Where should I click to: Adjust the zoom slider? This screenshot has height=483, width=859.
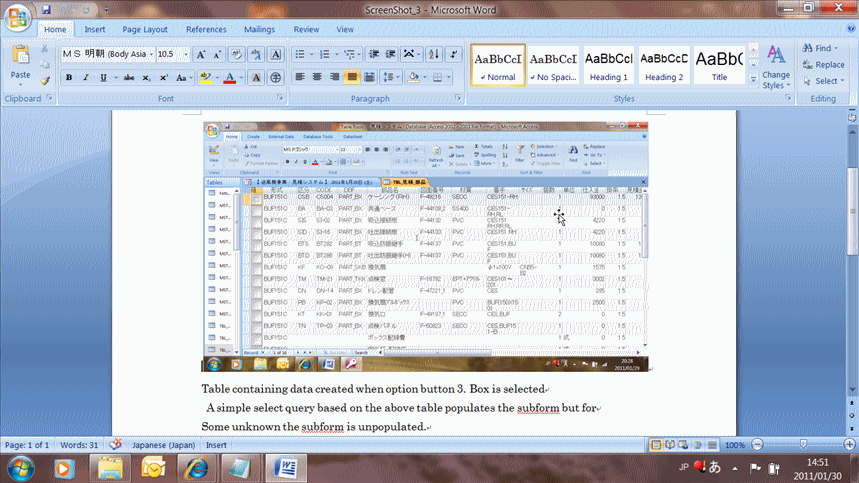pos(804,444)
